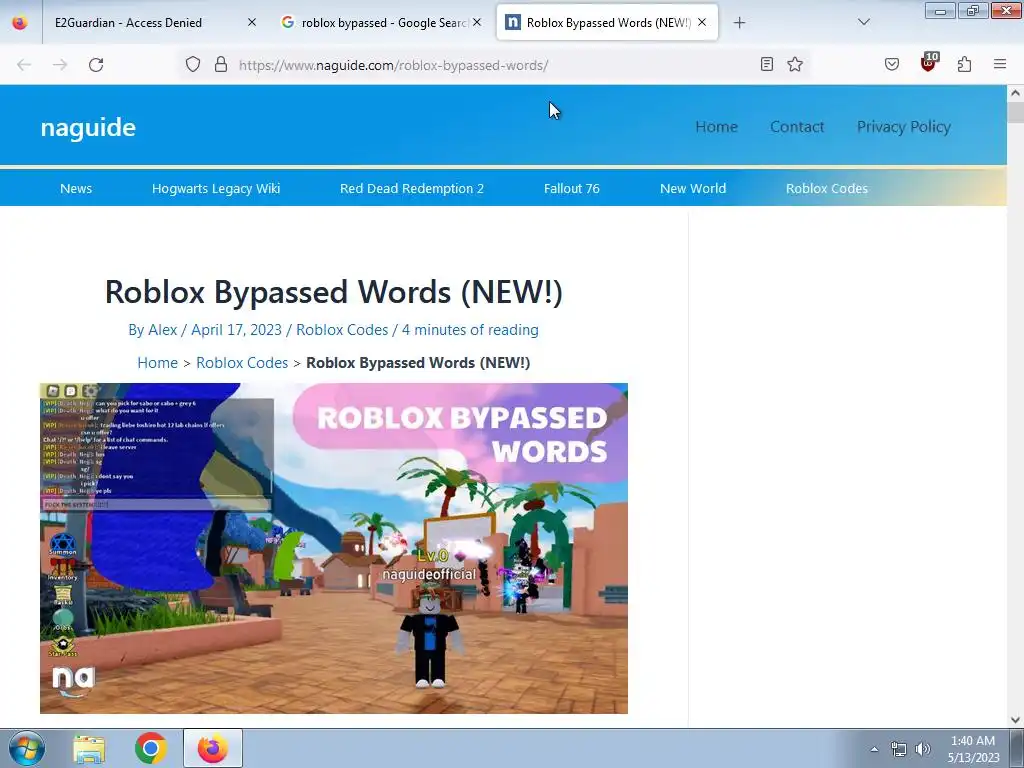Click author link Alex
Image resolution: width=1024 pixels, height=768 pixels.
(x=163, y=330)
